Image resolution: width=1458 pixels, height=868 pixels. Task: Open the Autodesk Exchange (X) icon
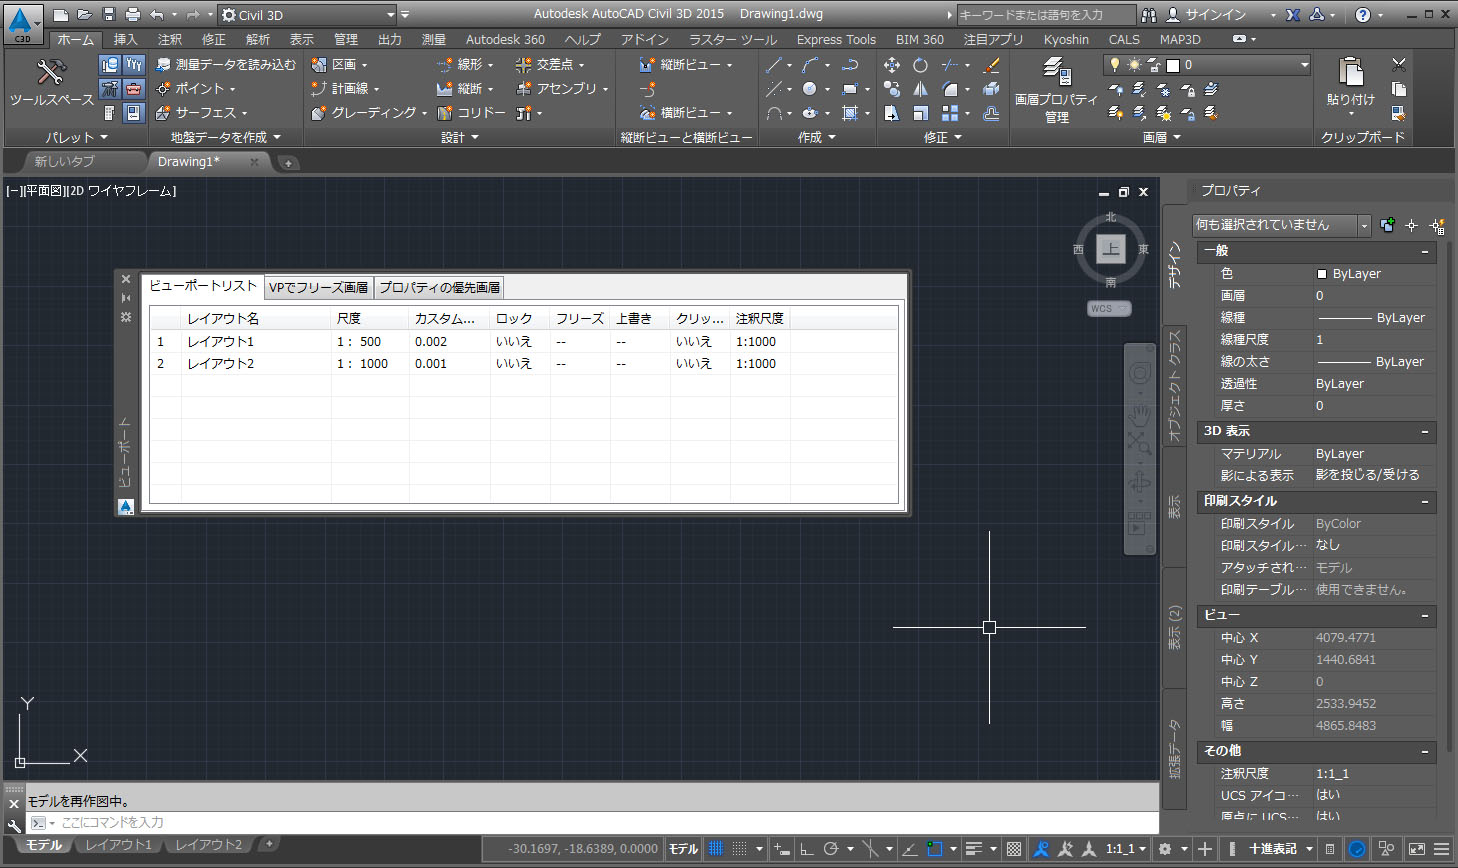click(x=1293, y=15)
